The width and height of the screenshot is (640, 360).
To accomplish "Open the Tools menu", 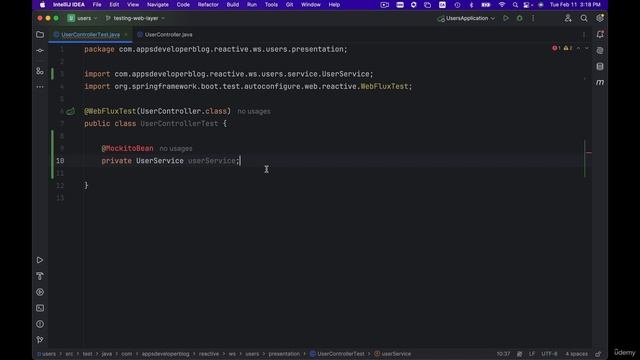I will [x=271, y=5].
